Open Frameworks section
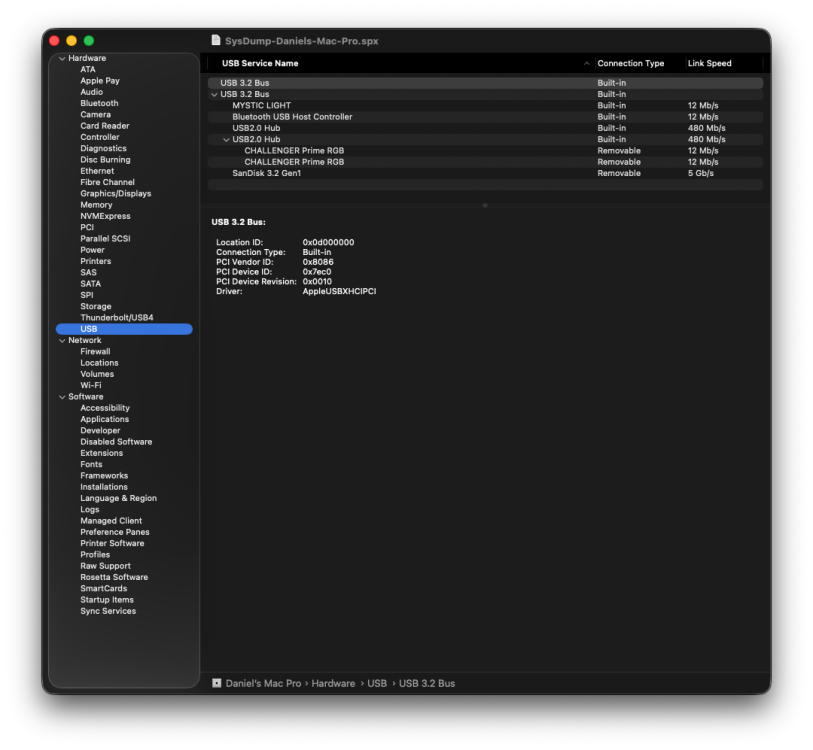The height and width of the screenshot is (750, 813). [x=104, y=476]
